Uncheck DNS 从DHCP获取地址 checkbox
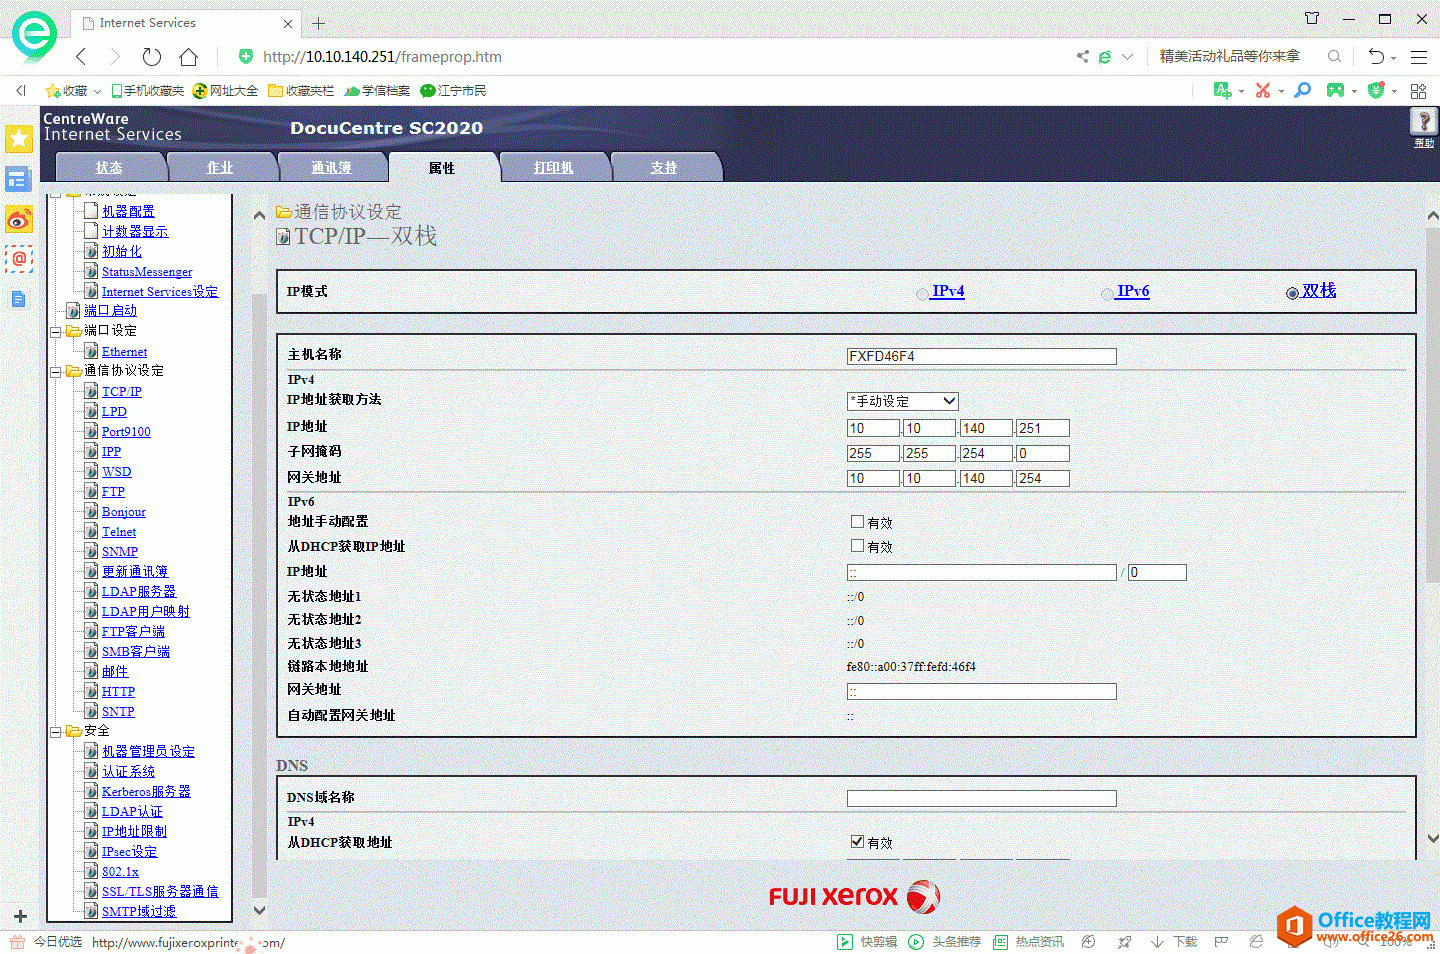Viewport: 1440px width, 954px height. [x=857, y=842]
